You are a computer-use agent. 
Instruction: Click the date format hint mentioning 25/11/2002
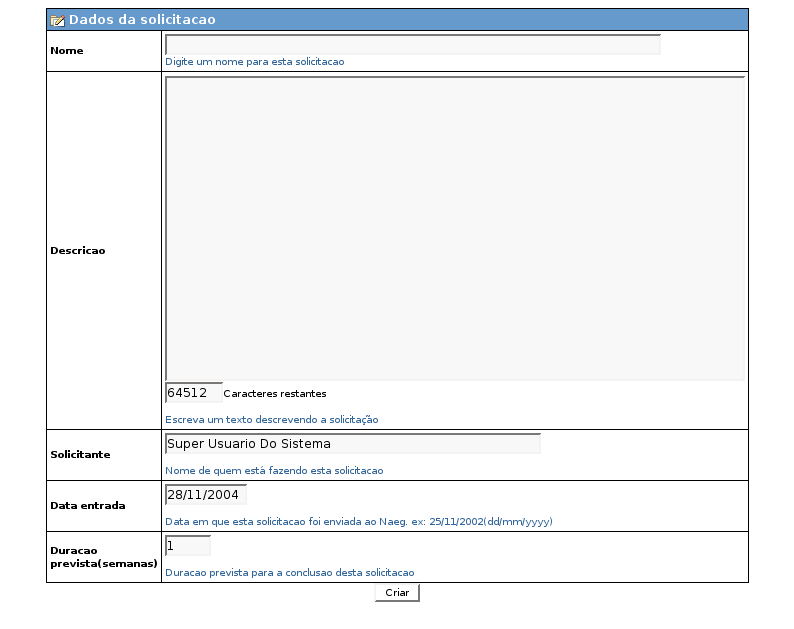tap(359, 522)
